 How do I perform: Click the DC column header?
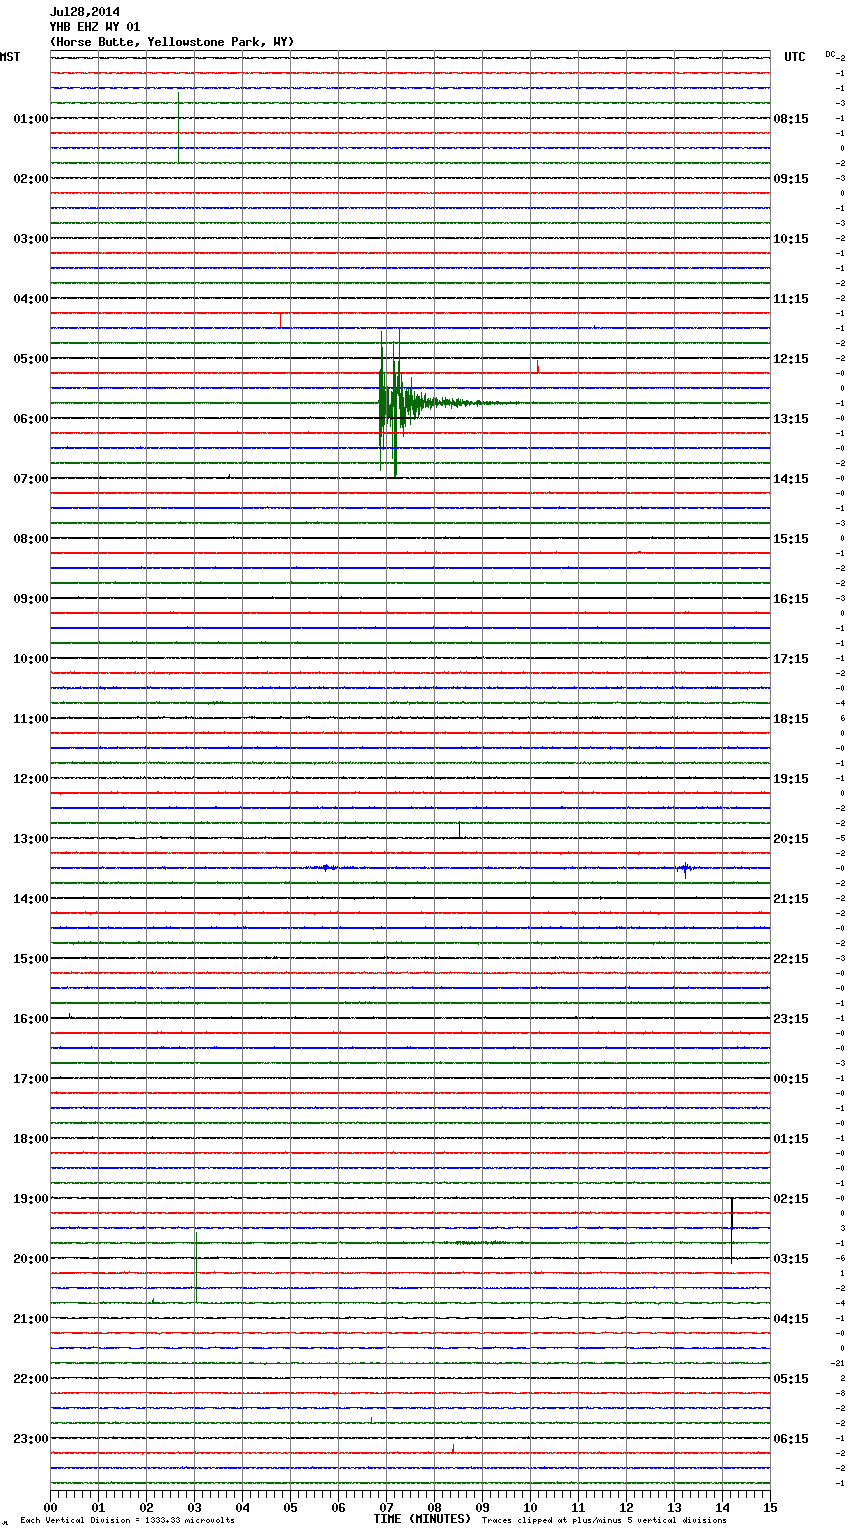[830, 54]
